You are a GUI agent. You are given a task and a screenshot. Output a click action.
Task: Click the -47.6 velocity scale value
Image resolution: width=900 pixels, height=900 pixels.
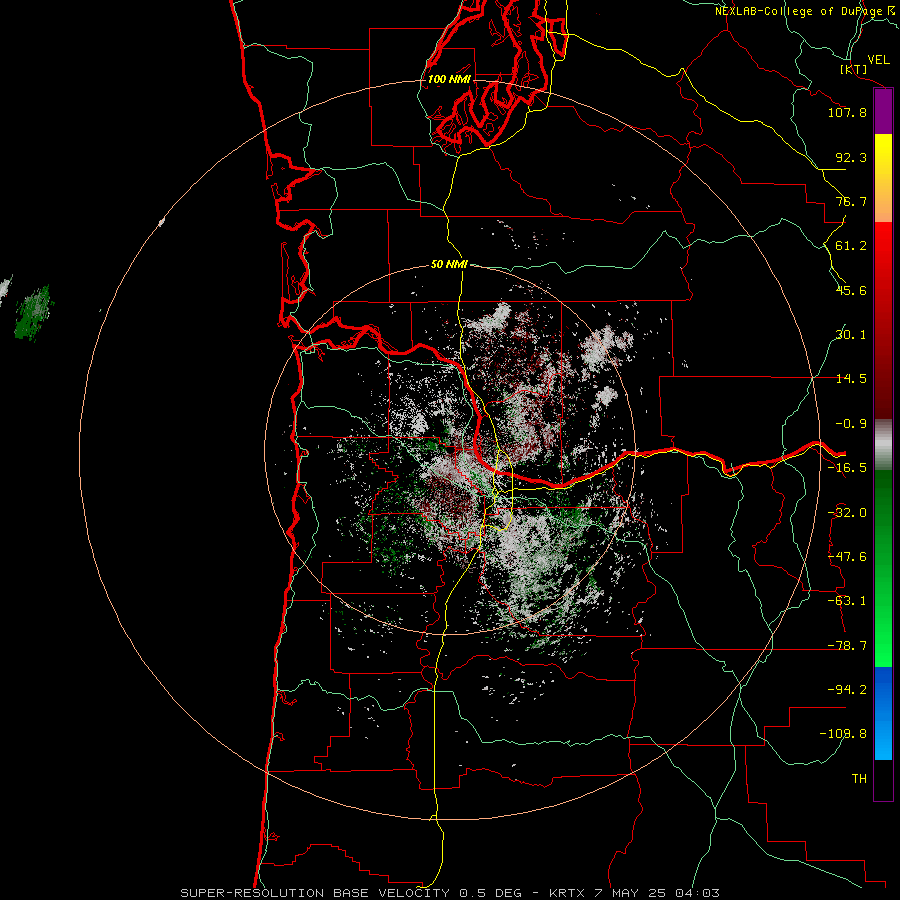[x=847, y=557]
